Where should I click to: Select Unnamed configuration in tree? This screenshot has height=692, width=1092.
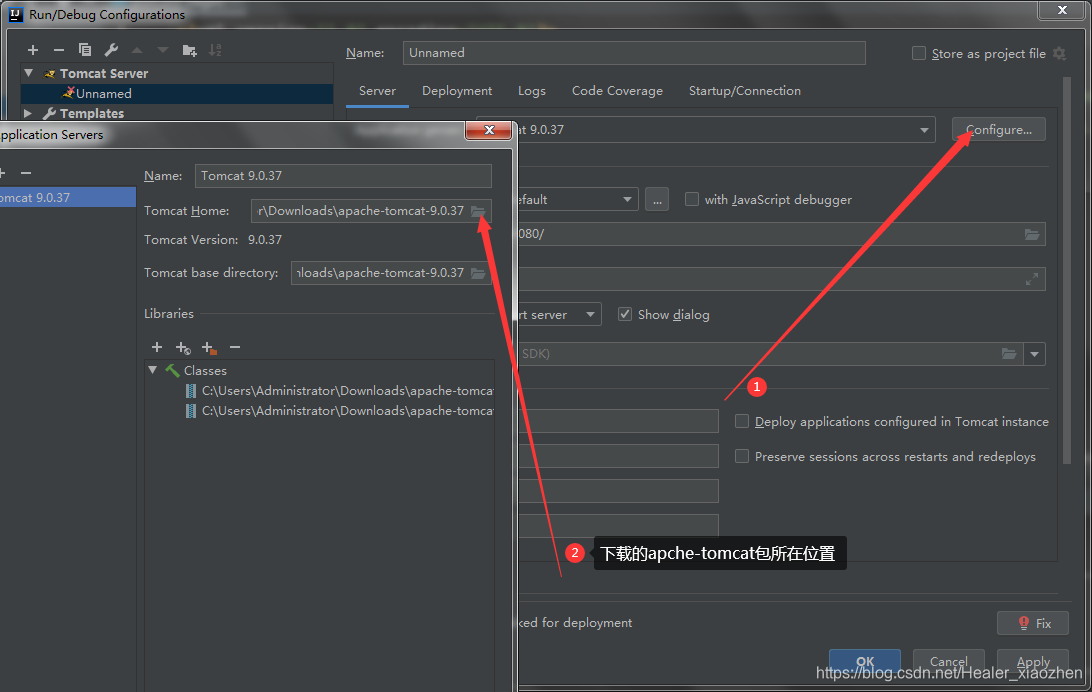(177, 93)
